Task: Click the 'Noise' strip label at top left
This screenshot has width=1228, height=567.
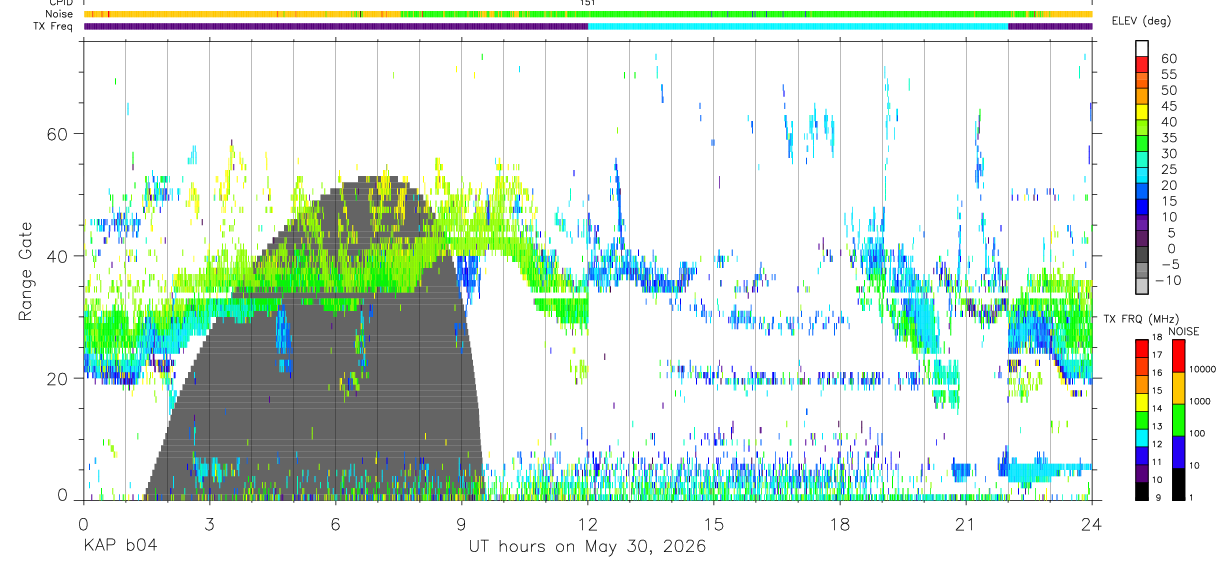Action: click(60, 14)
